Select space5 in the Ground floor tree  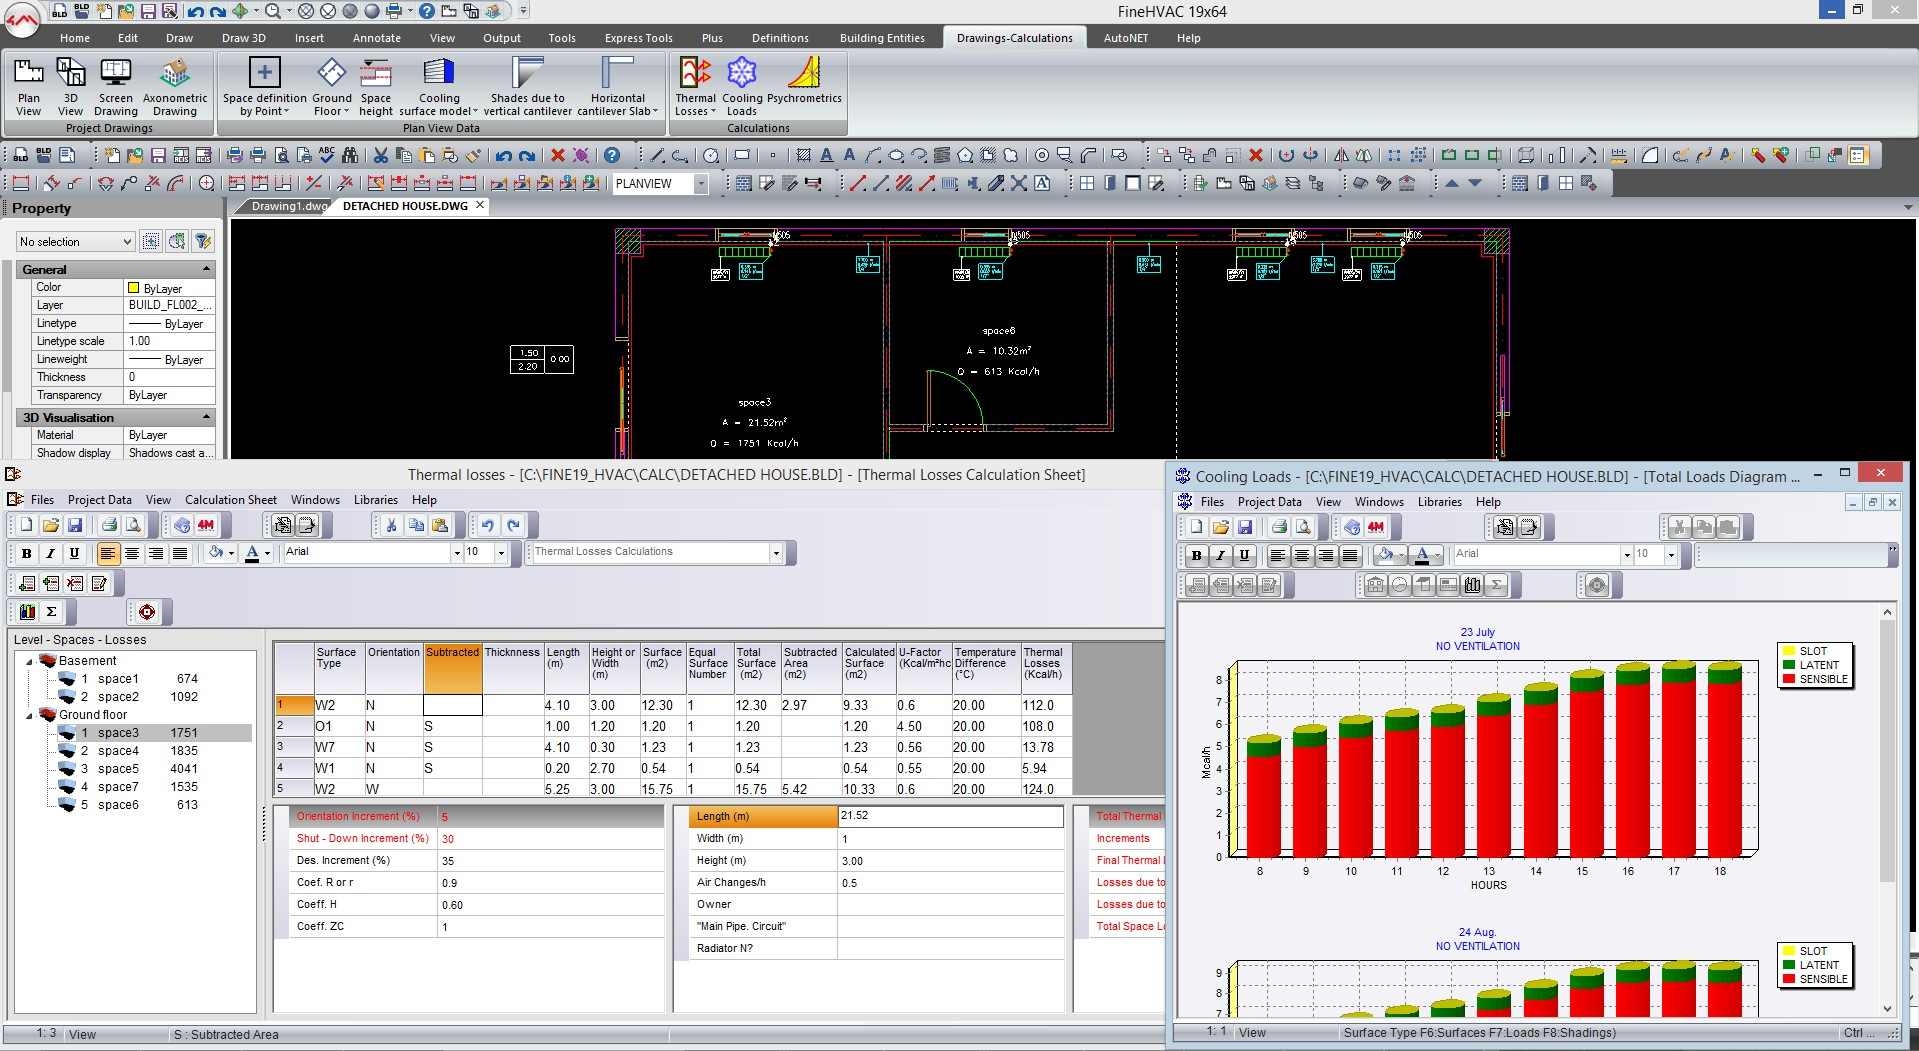[118, 769]
